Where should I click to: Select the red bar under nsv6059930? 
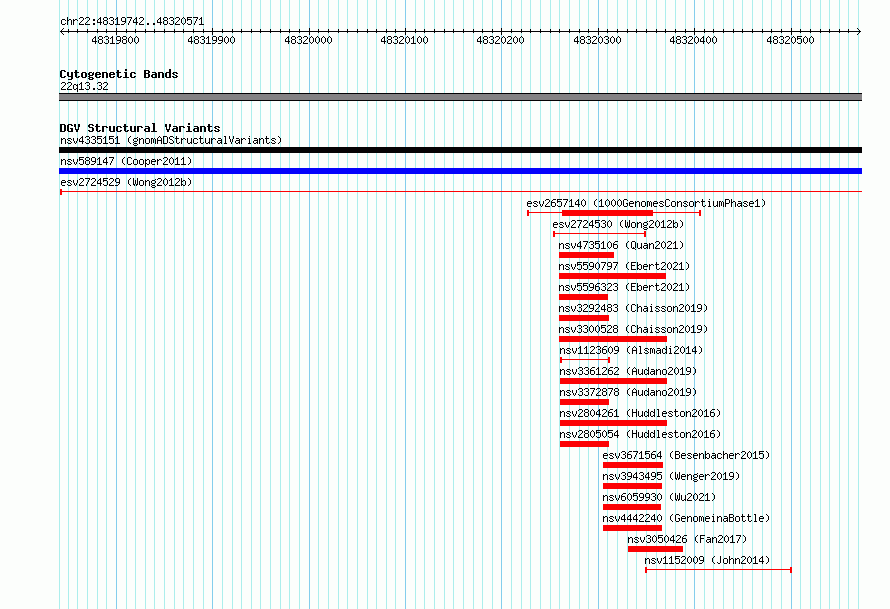[632, 507]
